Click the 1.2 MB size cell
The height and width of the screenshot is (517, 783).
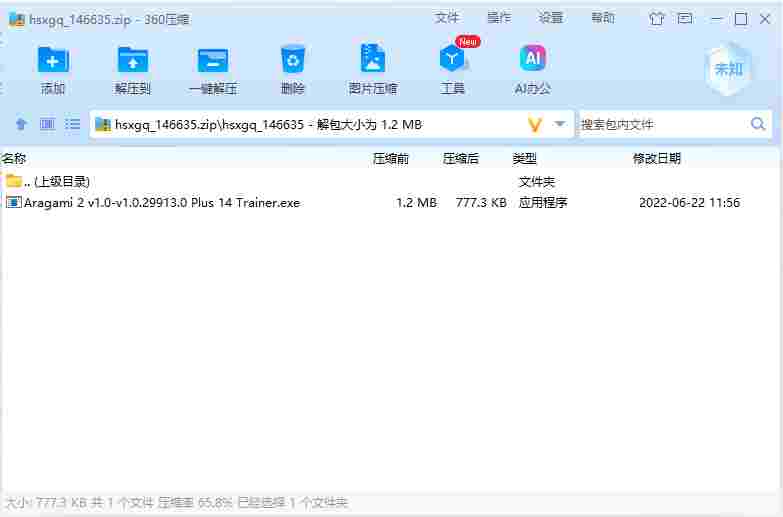[x=416, y=203]
